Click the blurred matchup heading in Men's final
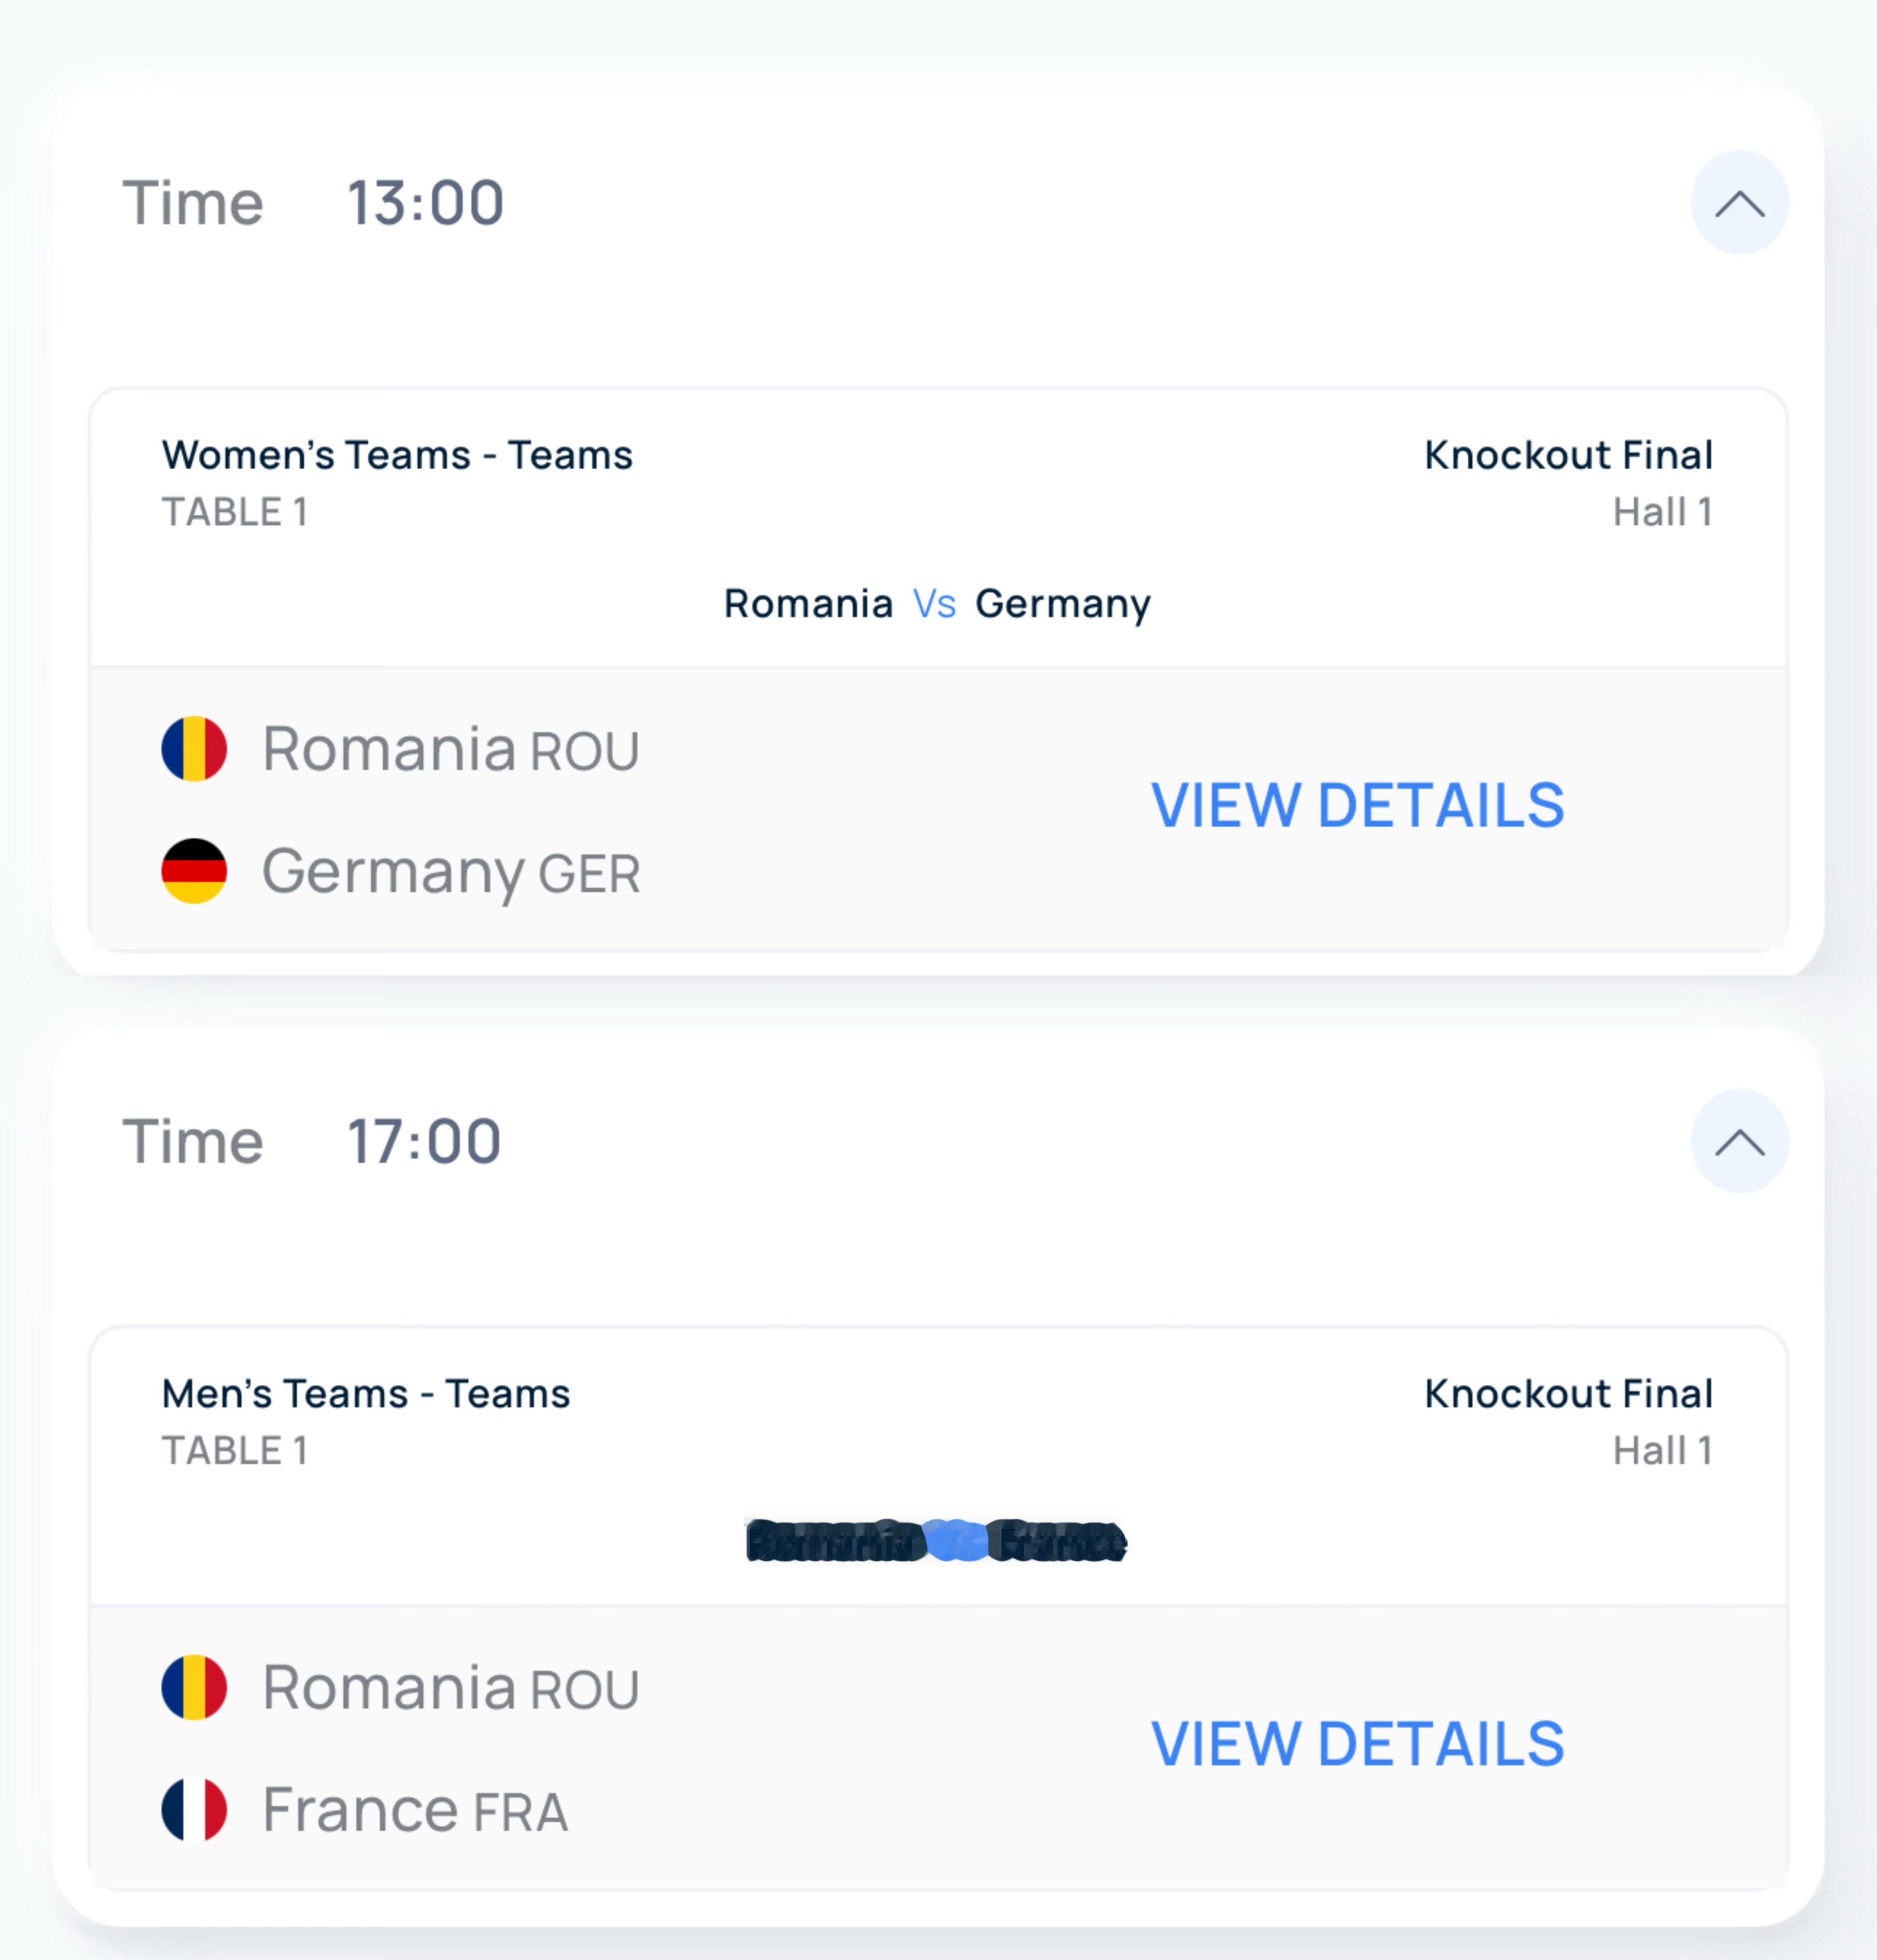 pyautogui.click(x=937, y=1541)
